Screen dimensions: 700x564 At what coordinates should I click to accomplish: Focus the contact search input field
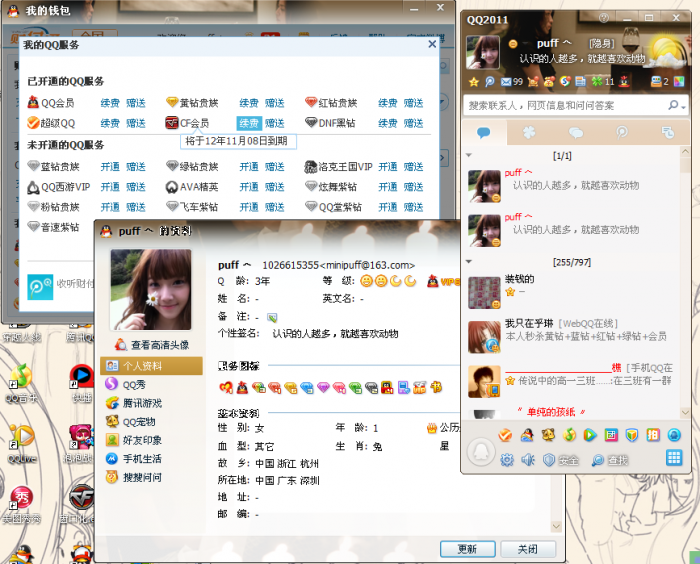[x=567, y=106]
